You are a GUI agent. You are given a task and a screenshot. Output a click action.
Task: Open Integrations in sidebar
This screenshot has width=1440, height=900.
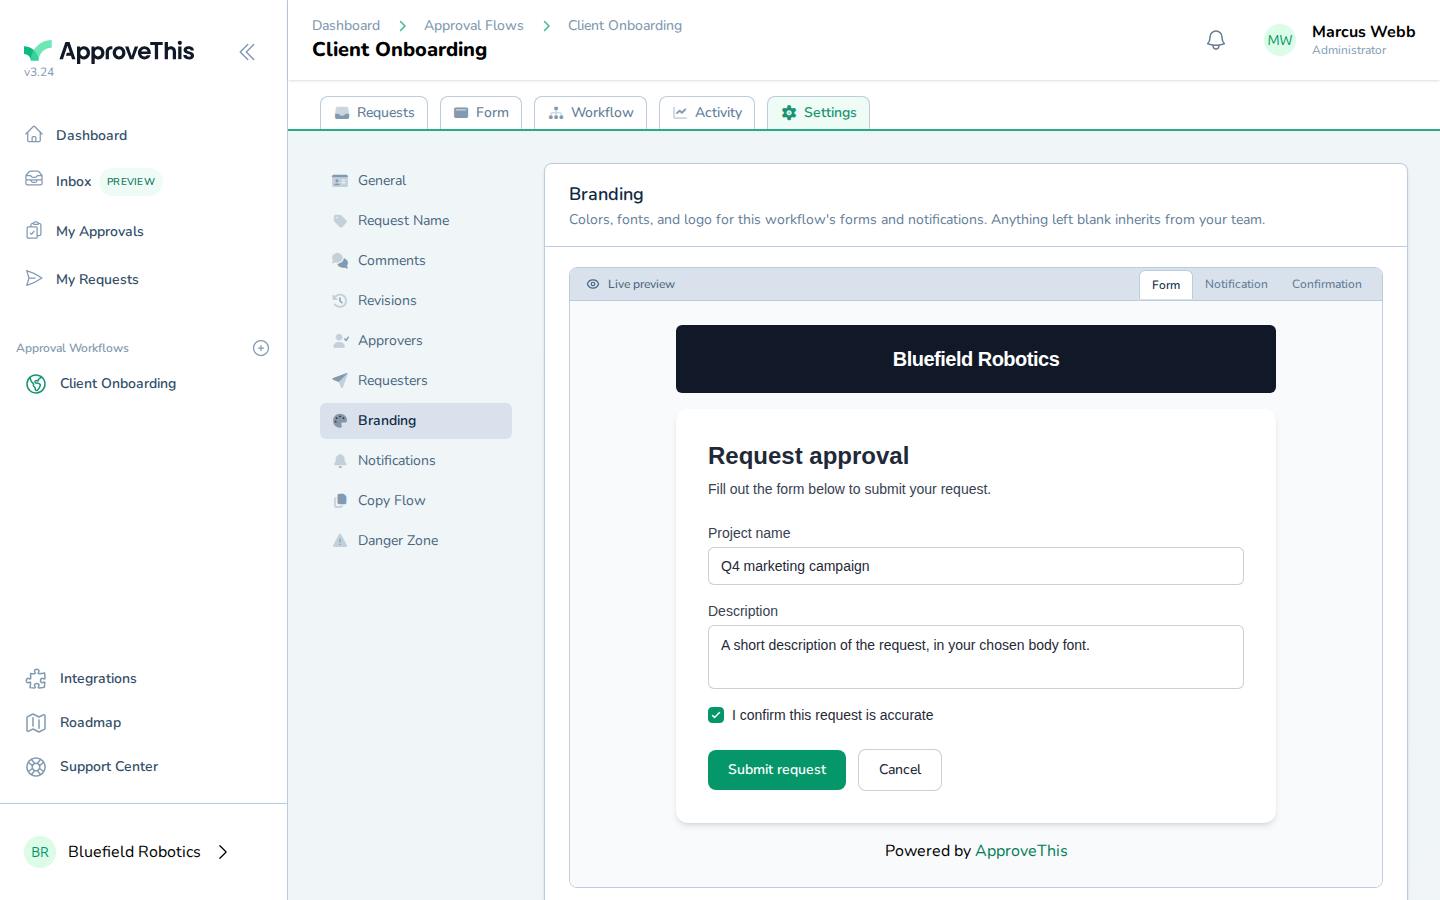click(x=98, y=679)
